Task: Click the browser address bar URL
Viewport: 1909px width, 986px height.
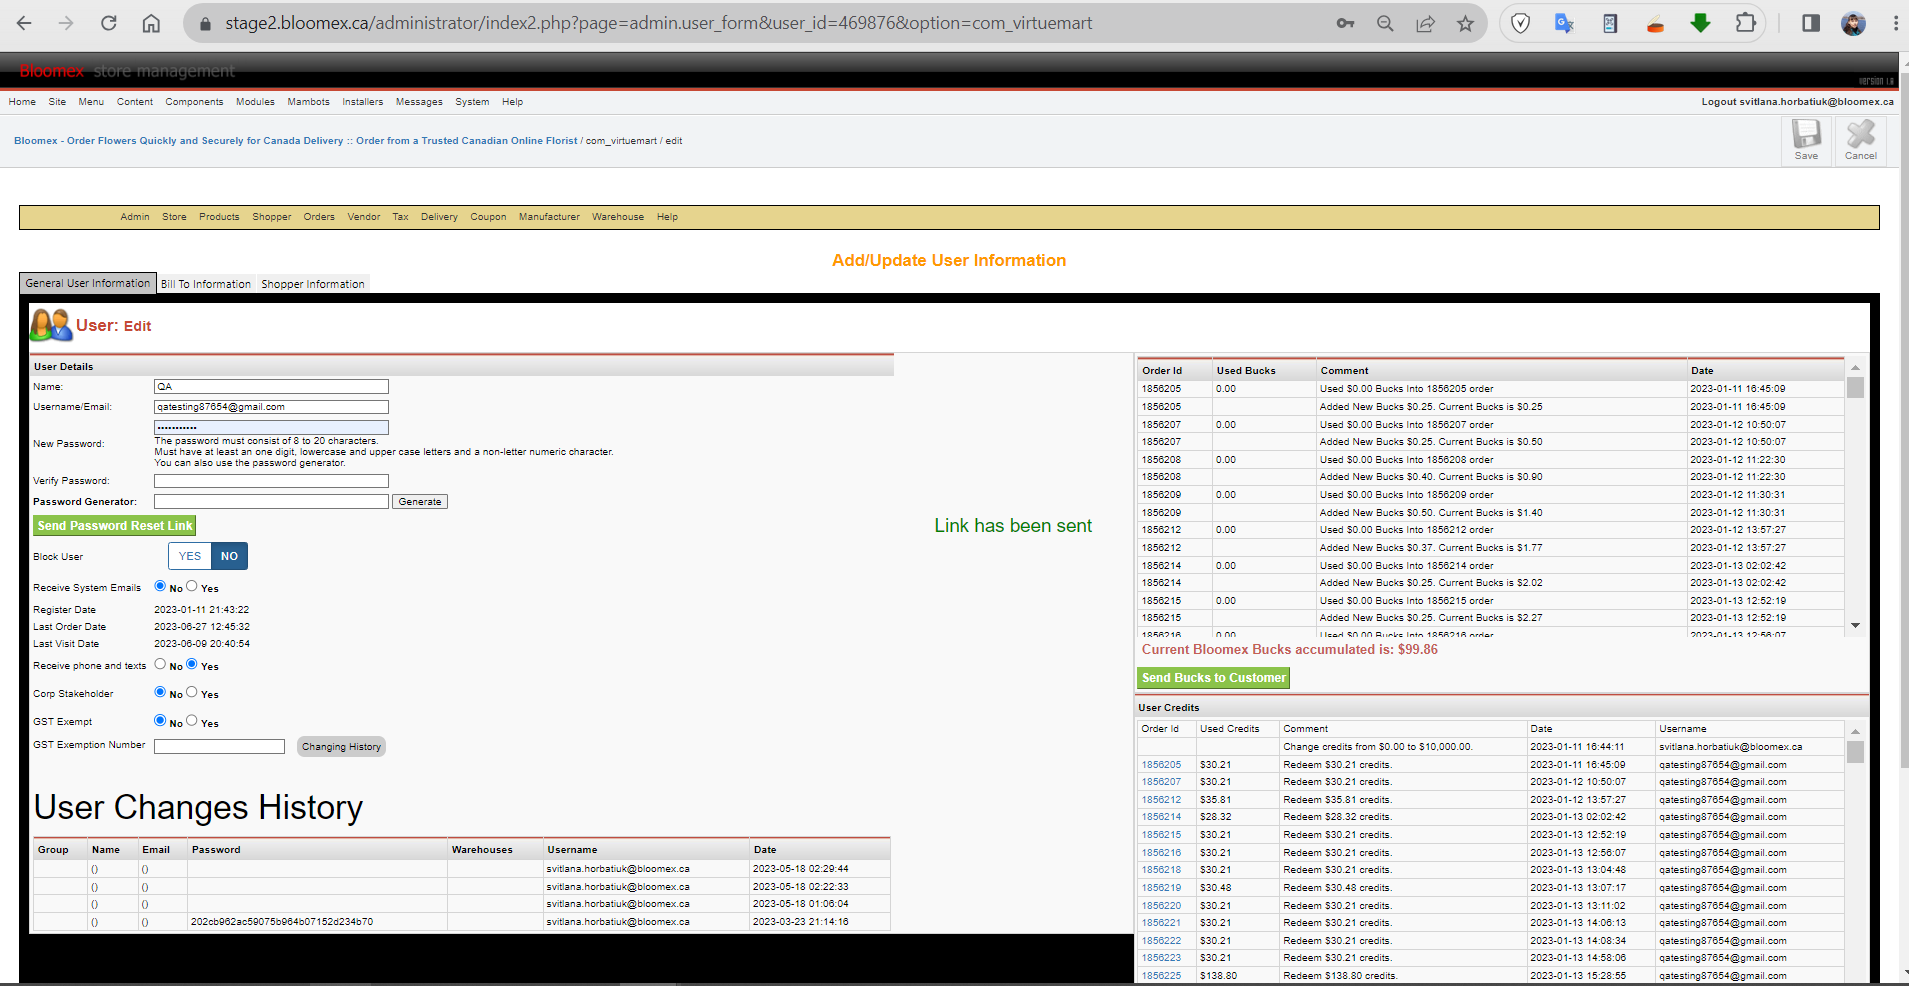Action: tap(658, 23)
